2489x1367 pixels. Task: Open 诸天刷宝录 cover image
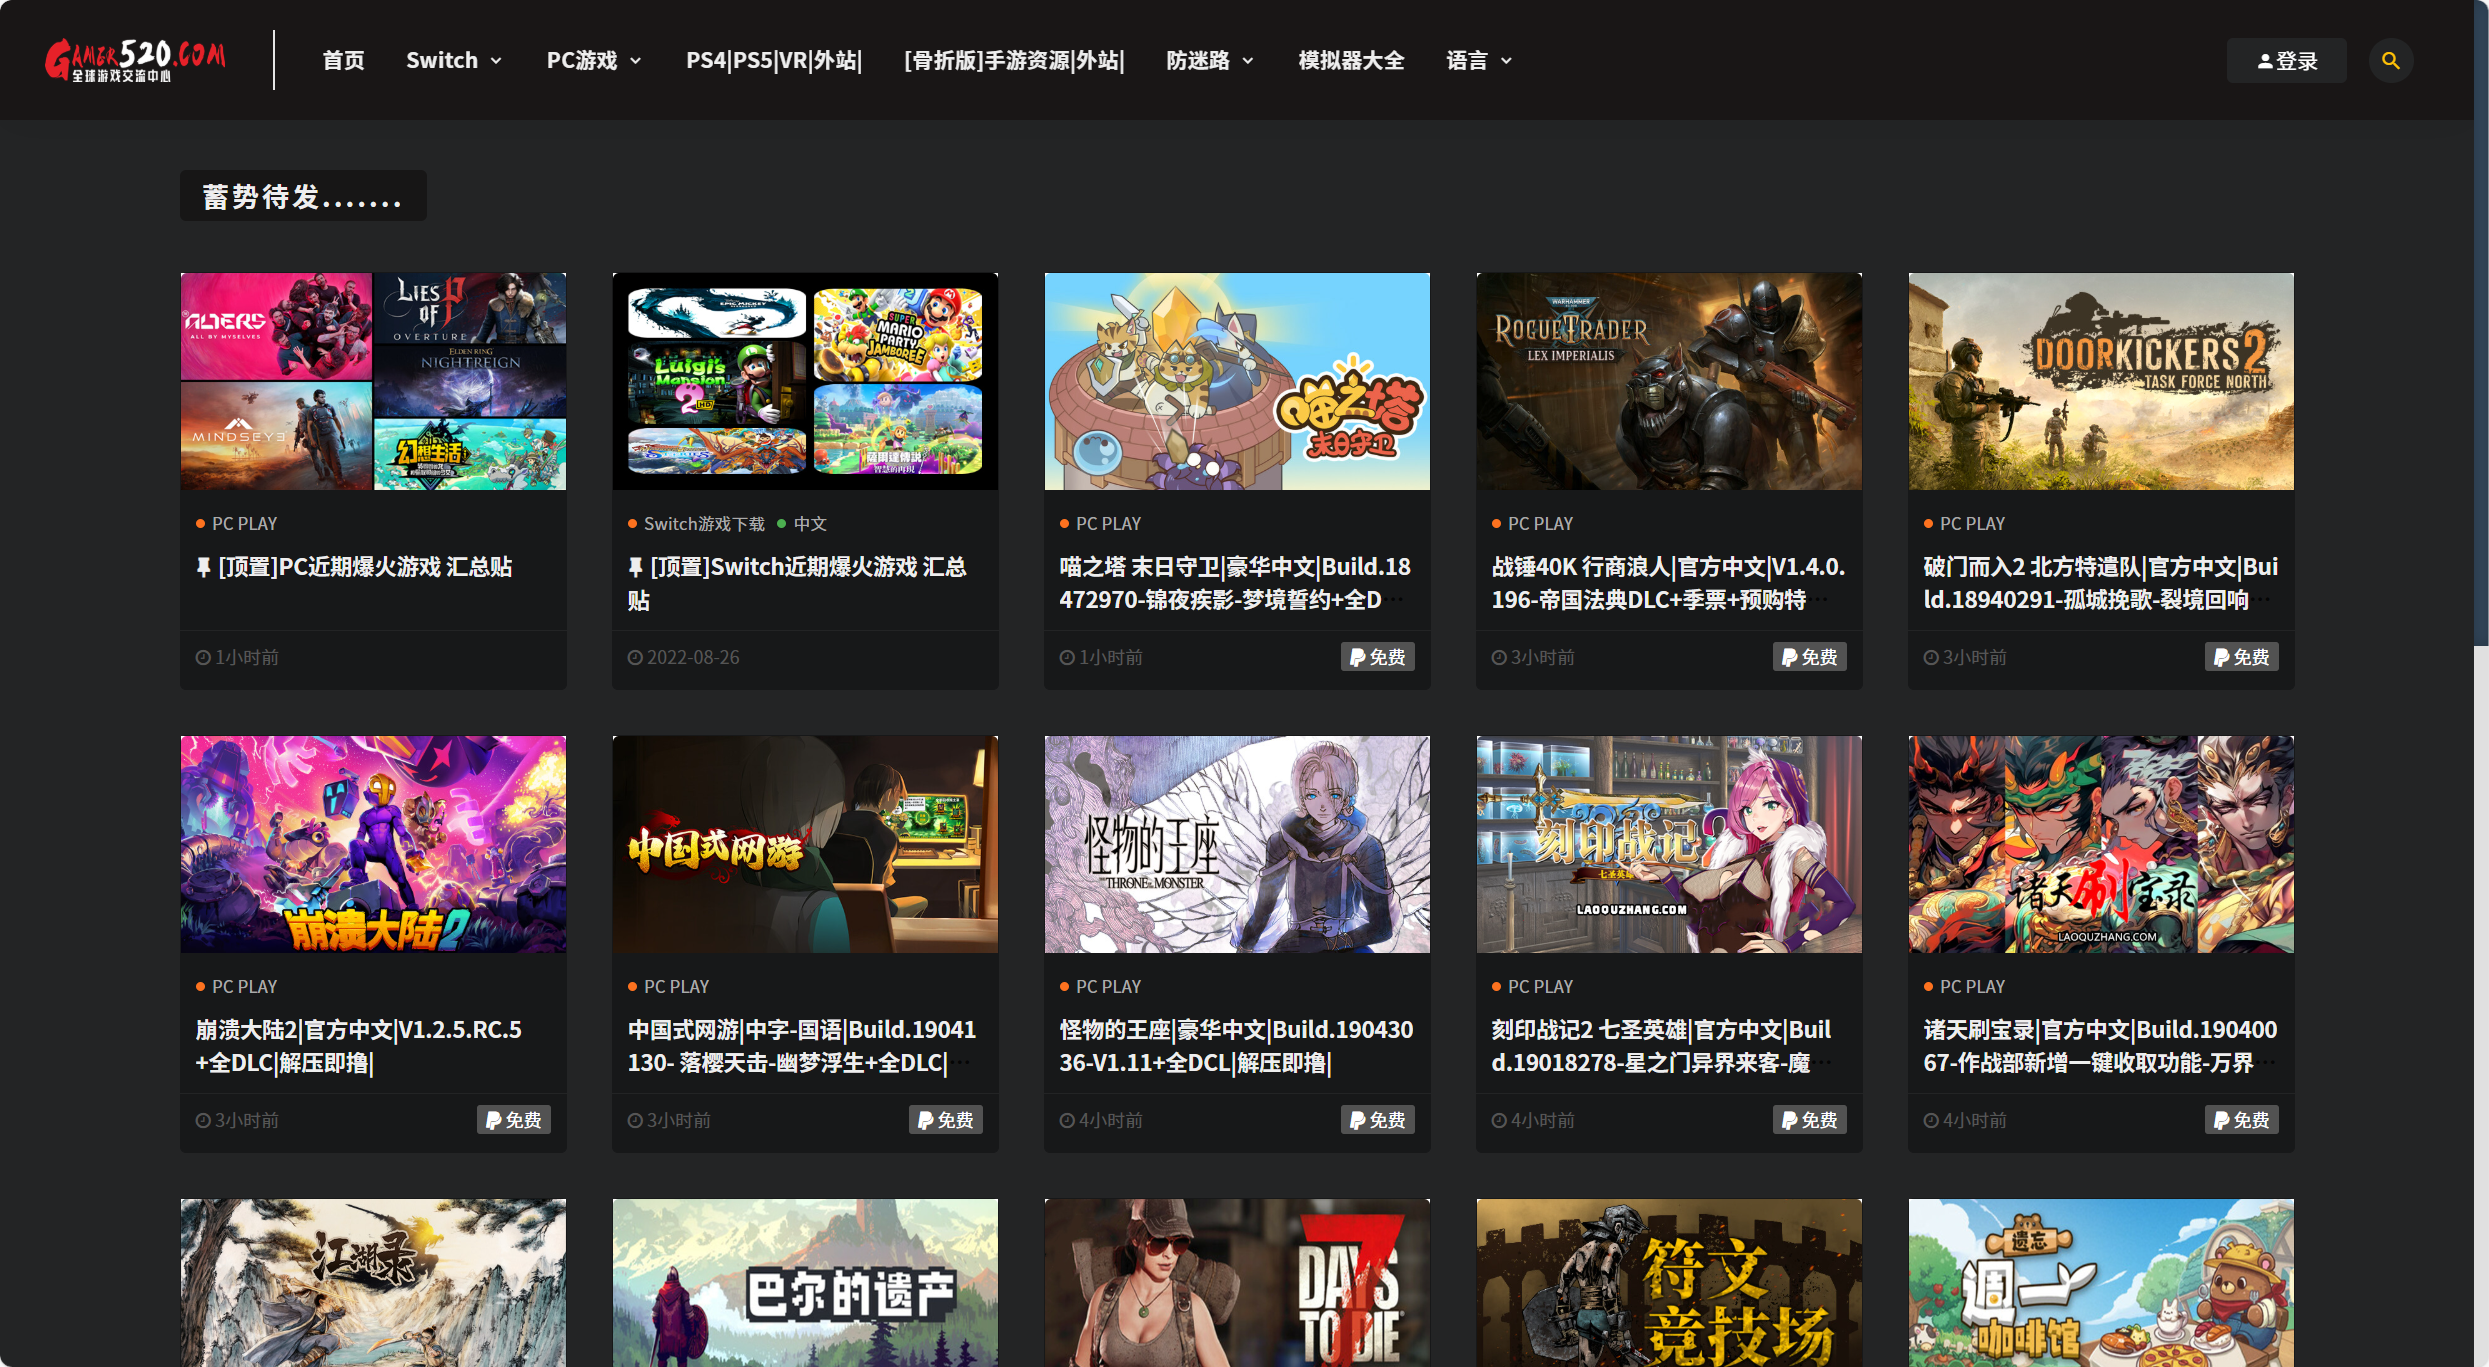point(2101,844)
